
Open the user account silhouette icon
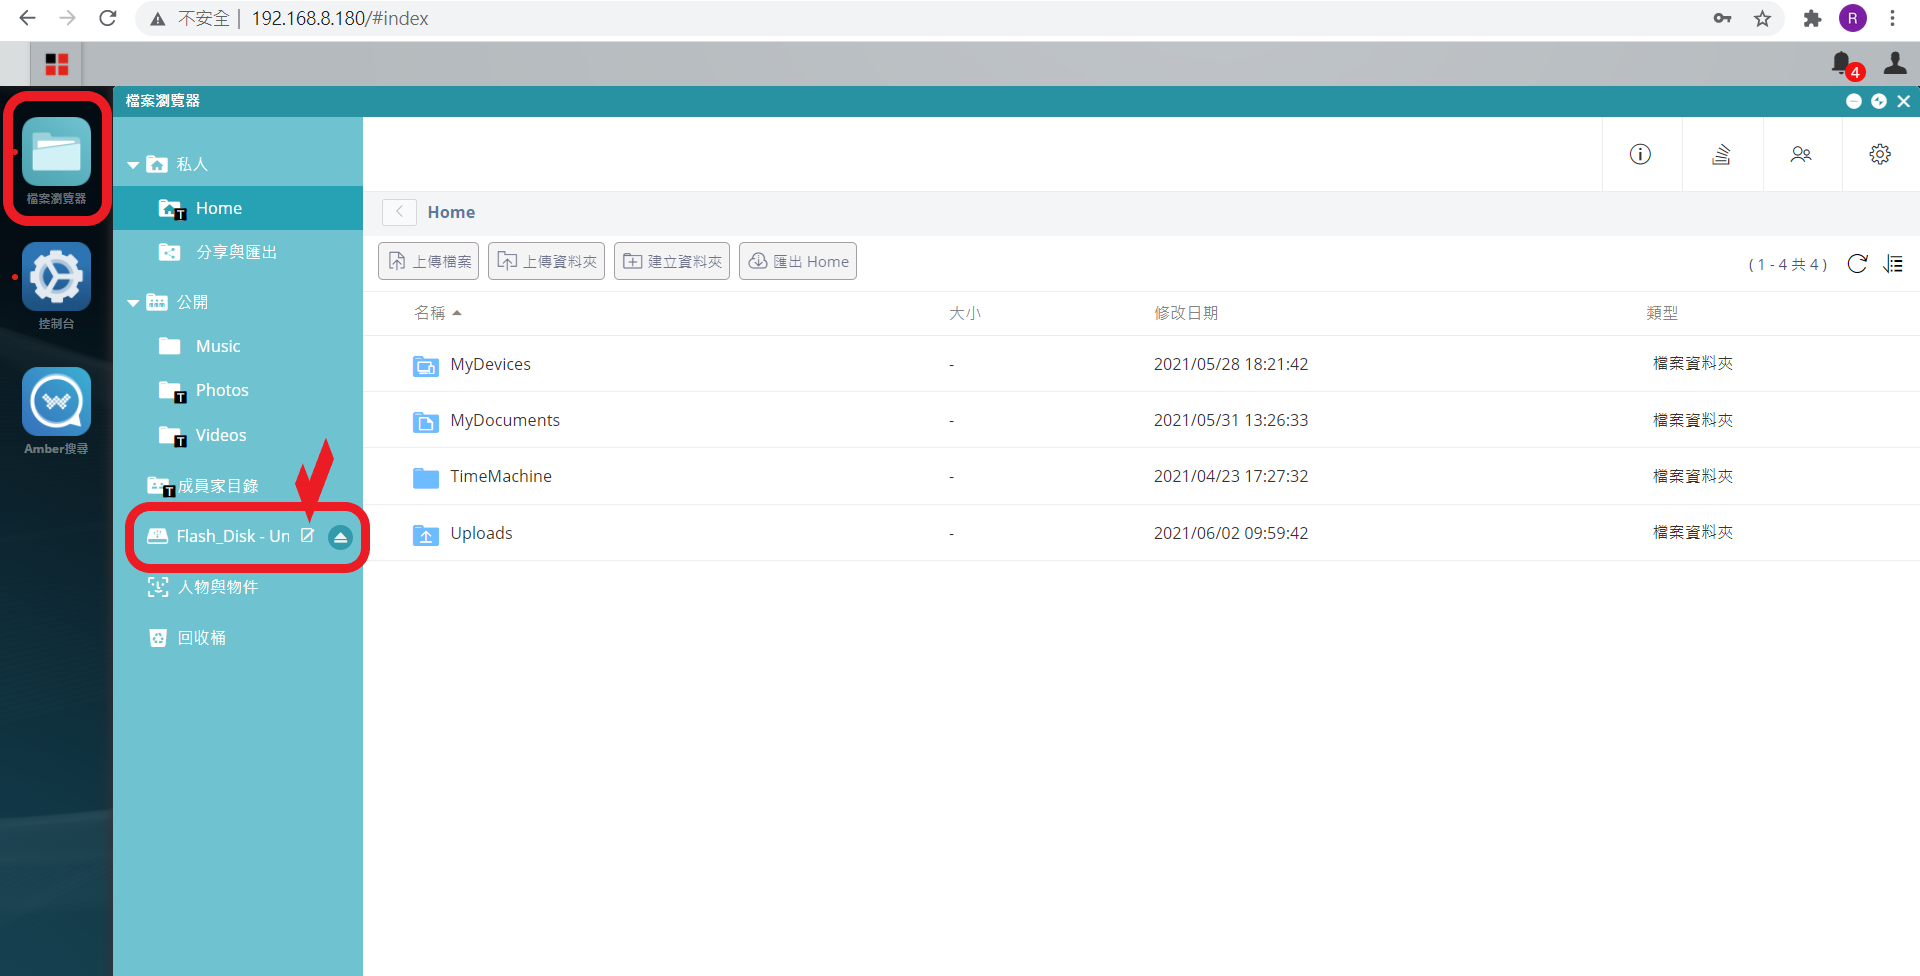coord(1895,64)
